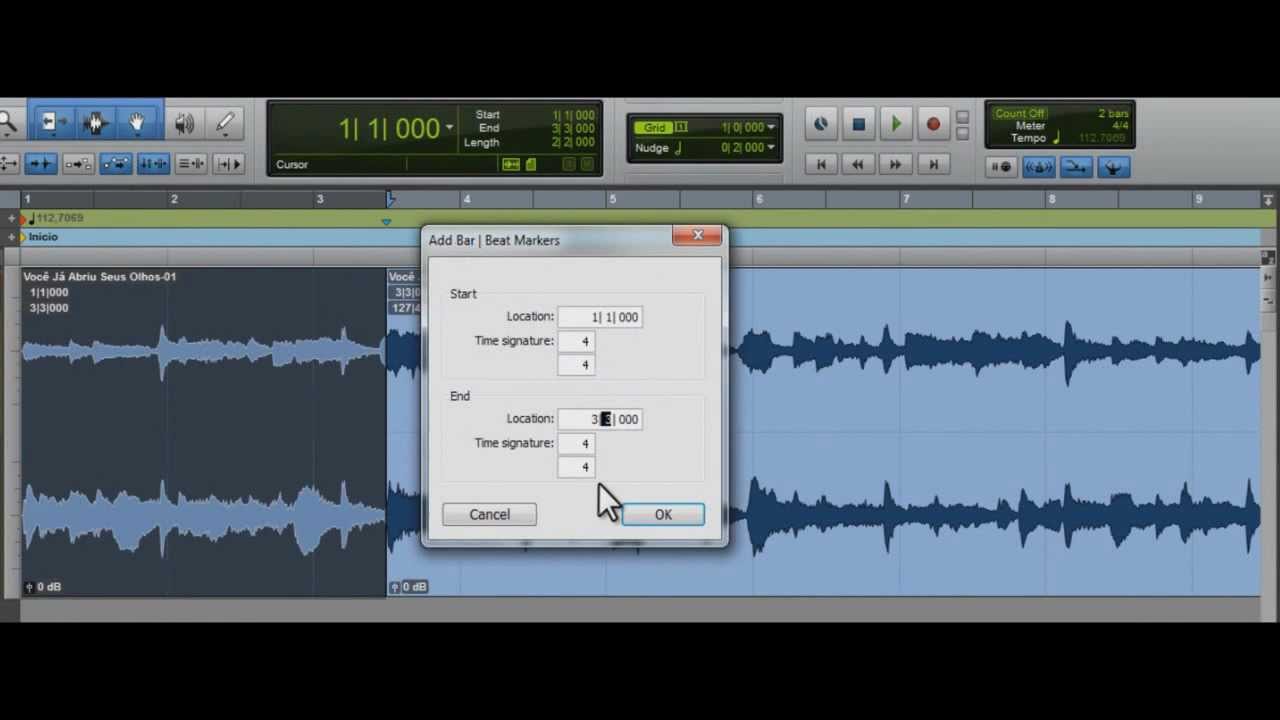The height and width of the screenshot is (720, 1280).
Task: Toggle Wait for Note button
Action: [1001, 167]
